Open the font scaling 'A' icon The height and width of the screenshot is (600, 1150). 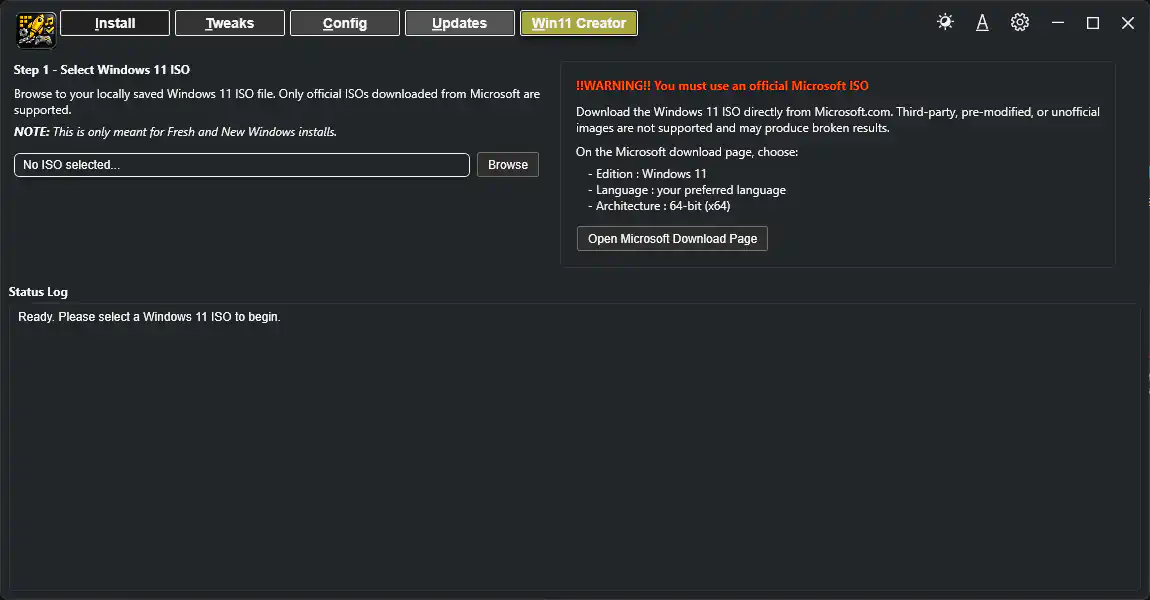[982, 23]
